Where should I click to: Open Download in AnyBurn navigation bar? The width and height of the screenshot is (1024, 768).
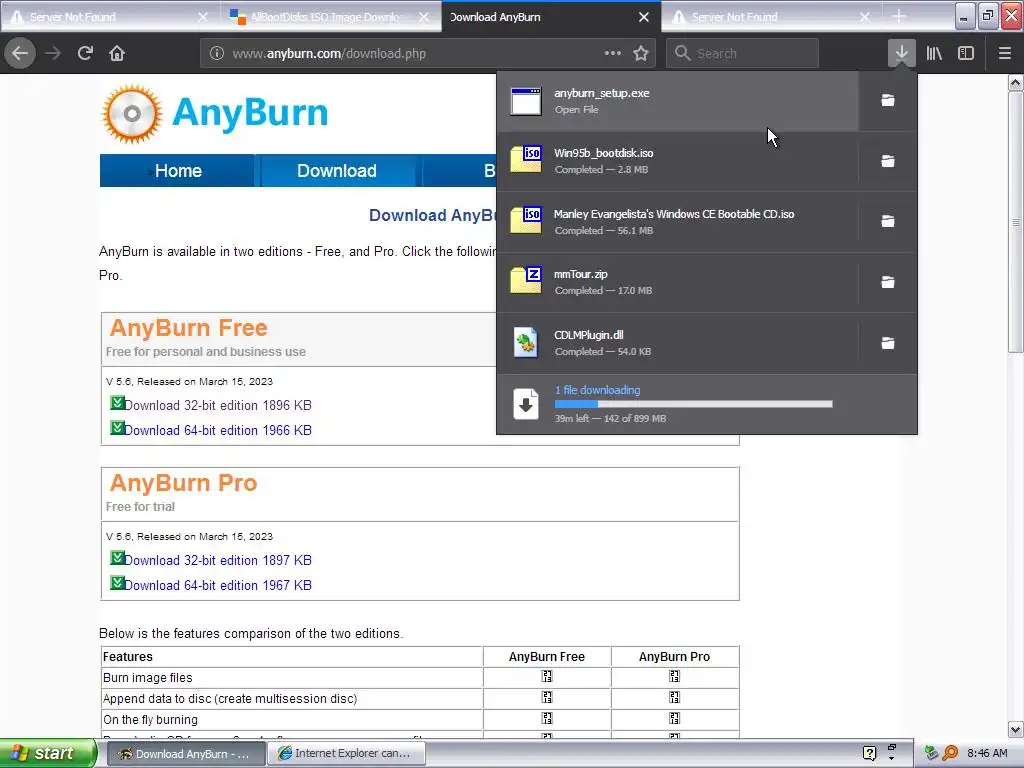click(x=337, y=170)
